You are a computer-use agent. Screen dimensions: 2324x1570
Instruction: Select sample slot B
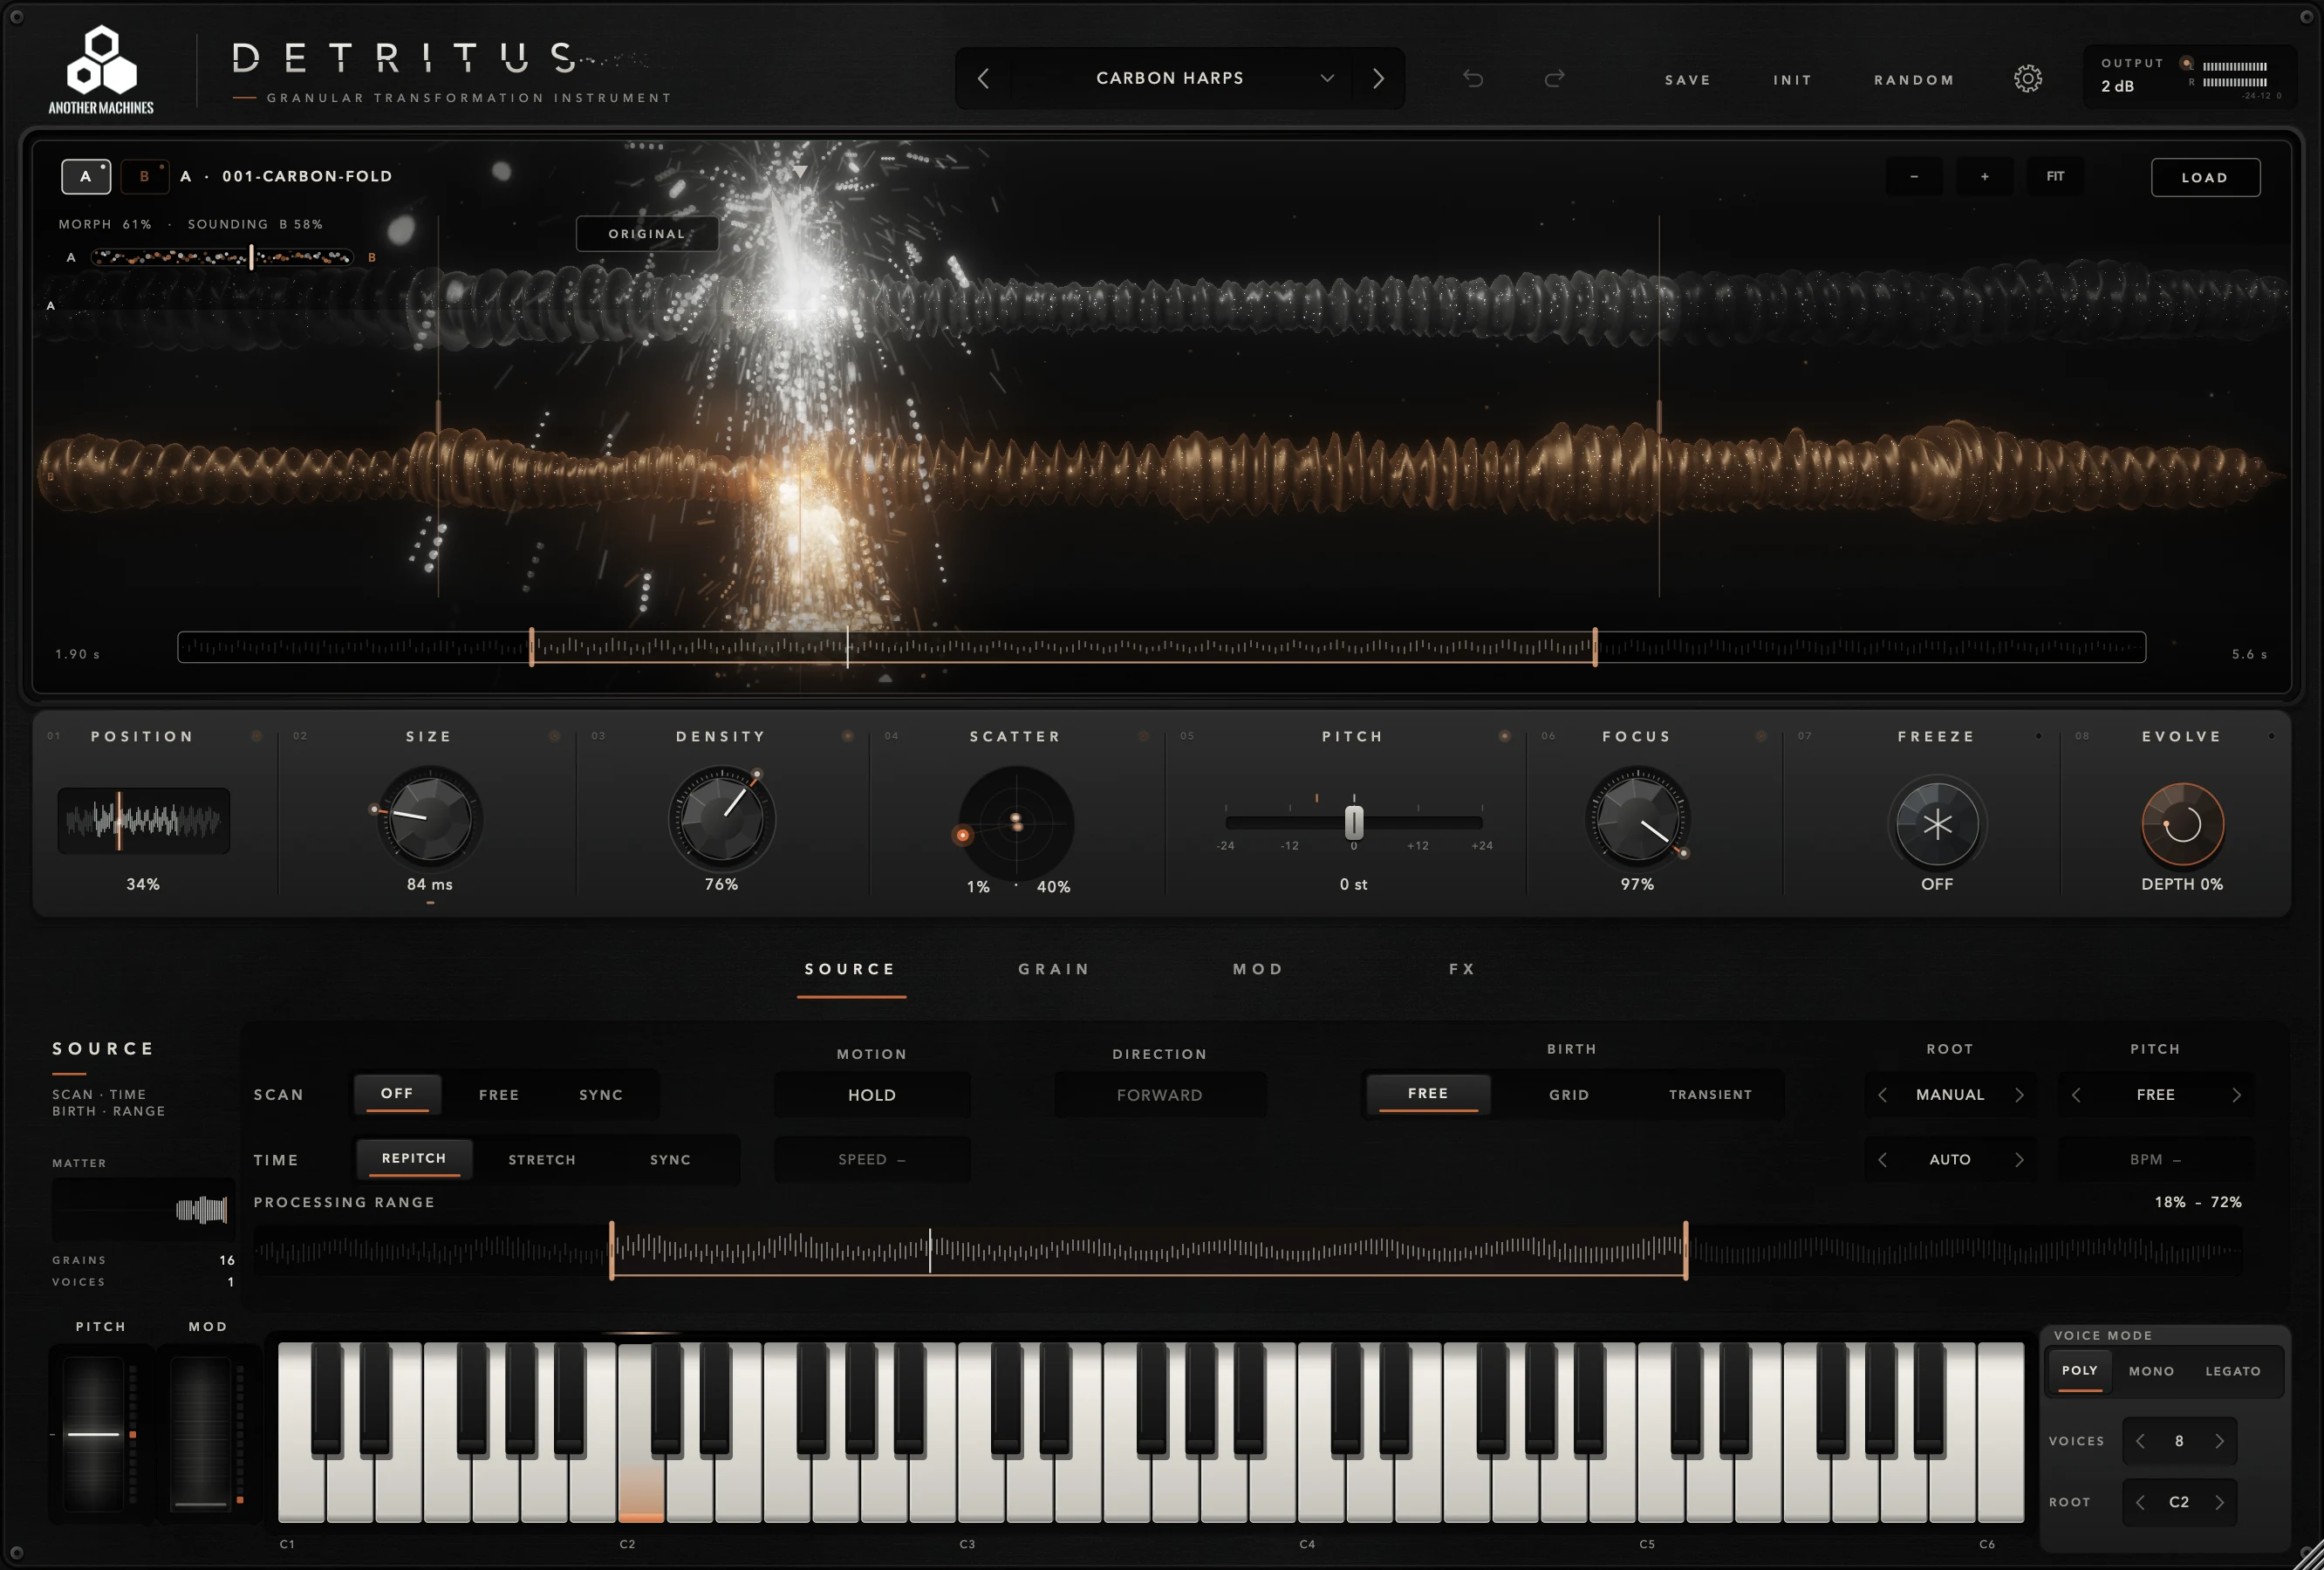pos(144,176)
